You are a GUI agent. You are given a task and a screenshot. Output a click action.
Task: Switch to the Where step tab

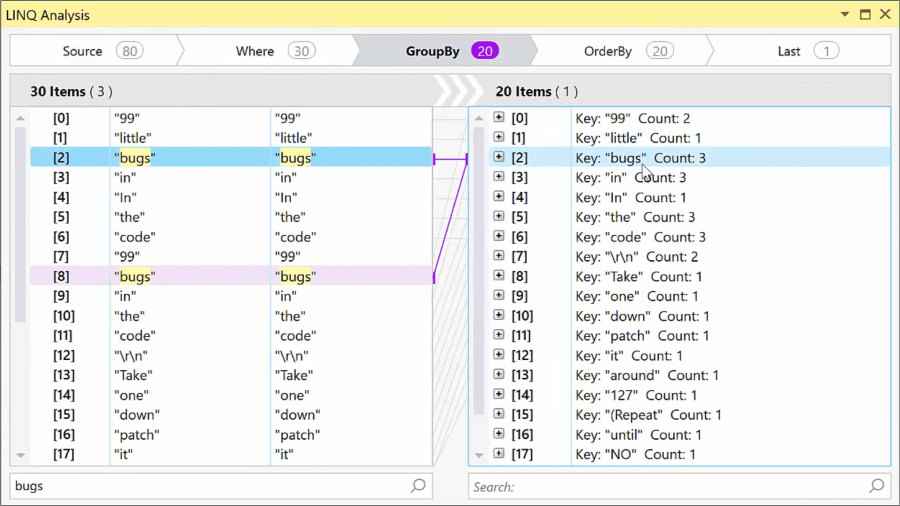click(268, 51)
